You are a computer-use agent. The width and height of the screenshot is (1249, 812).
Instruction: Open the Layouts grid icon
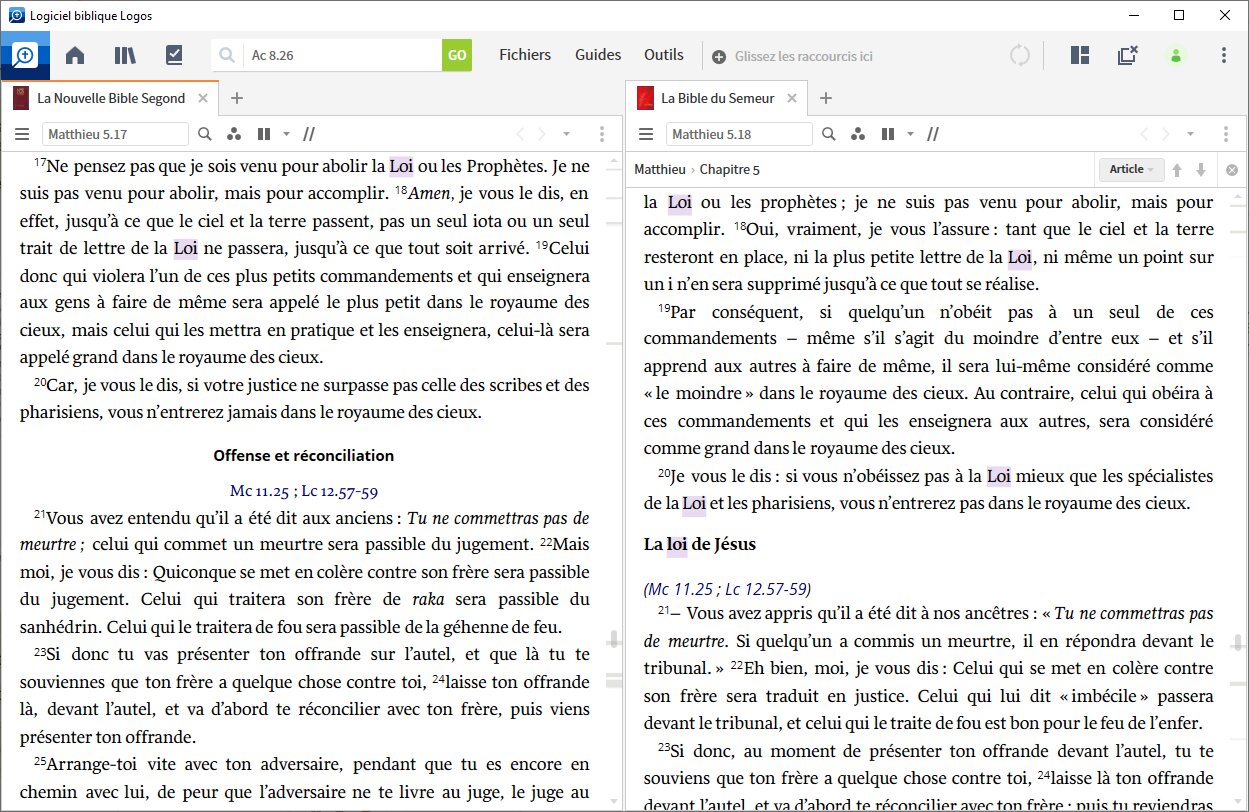click(1079, 56)
